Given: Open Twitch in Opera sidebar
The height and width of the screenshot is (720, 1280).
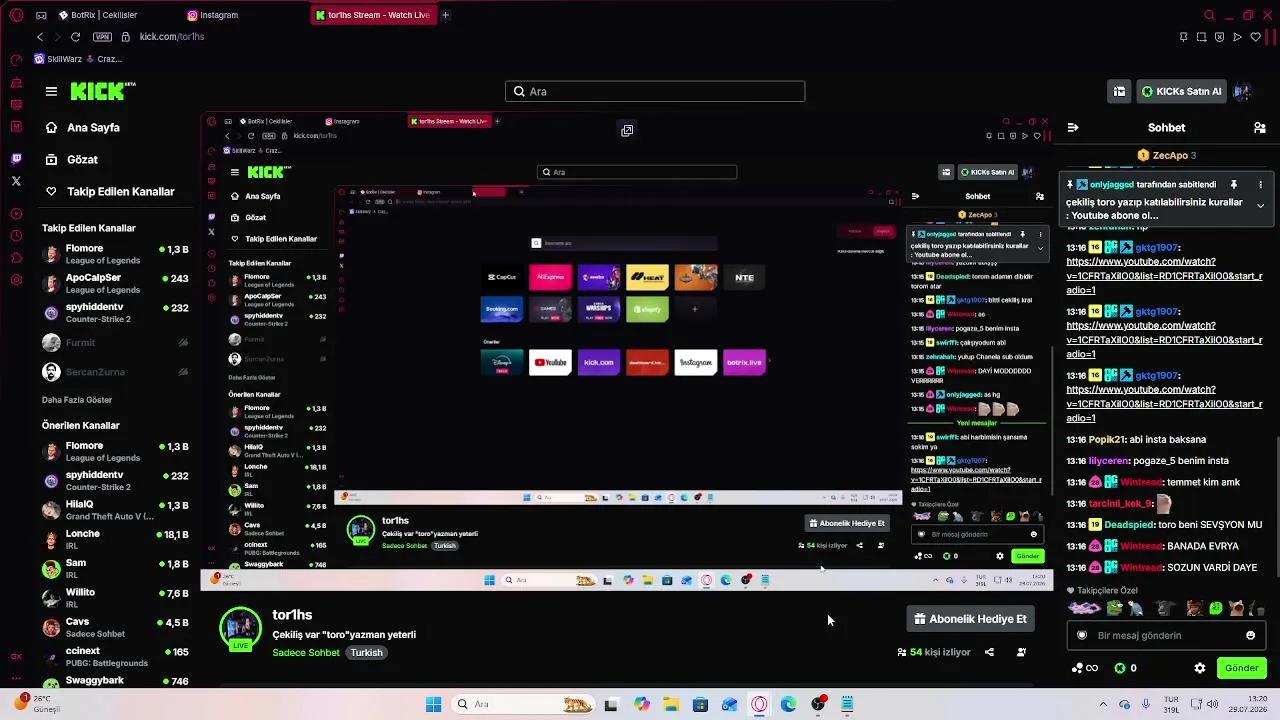Looking at the screenshot, I should (16, 159).
